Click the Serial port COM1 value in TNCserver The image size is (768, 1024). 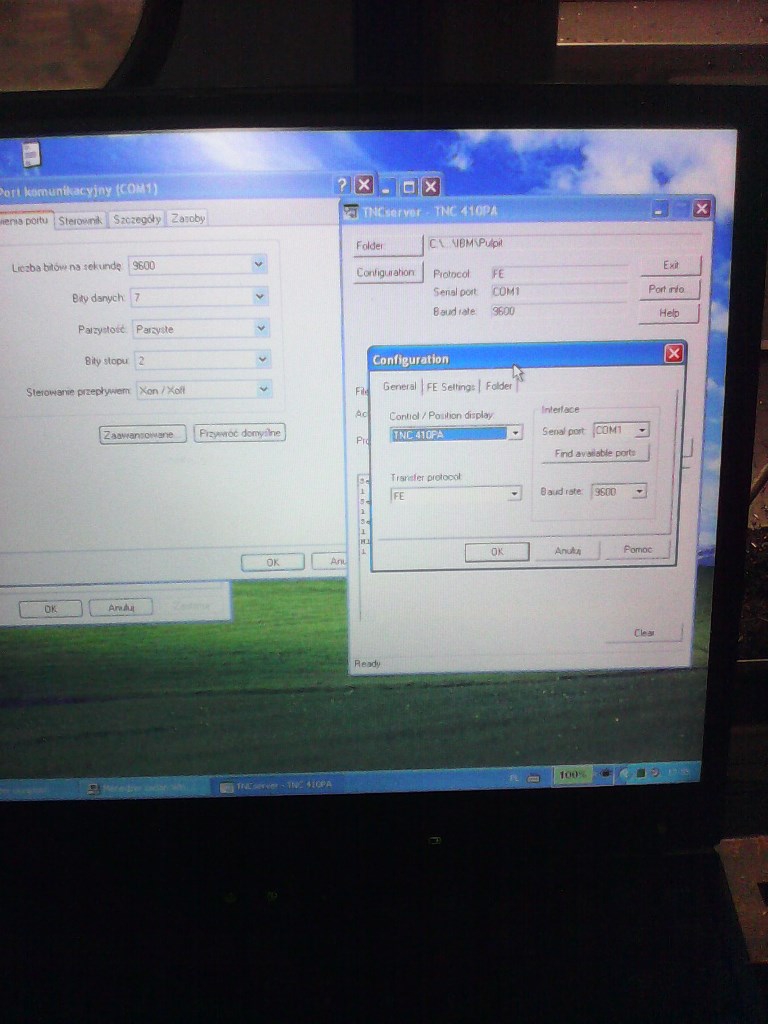pyautogui.click(x=559, y=291)
